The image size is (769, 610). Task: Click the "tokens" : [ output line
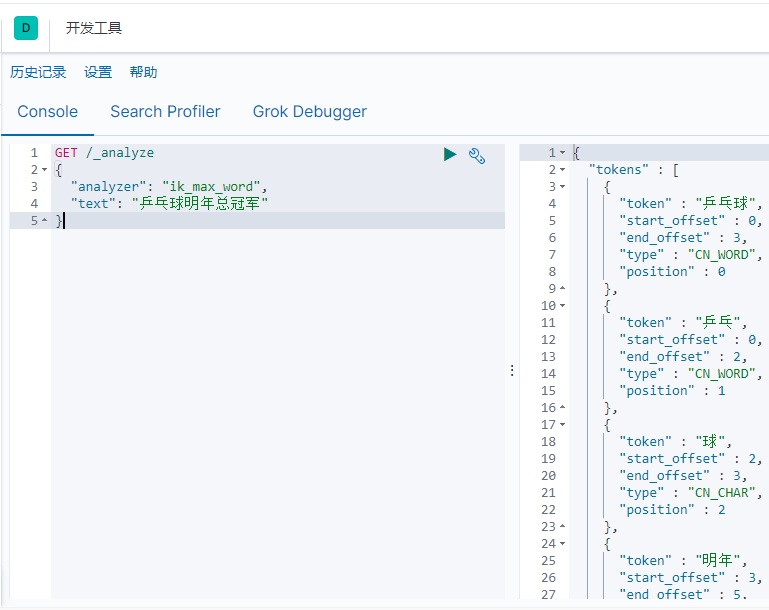coord(634,170)
